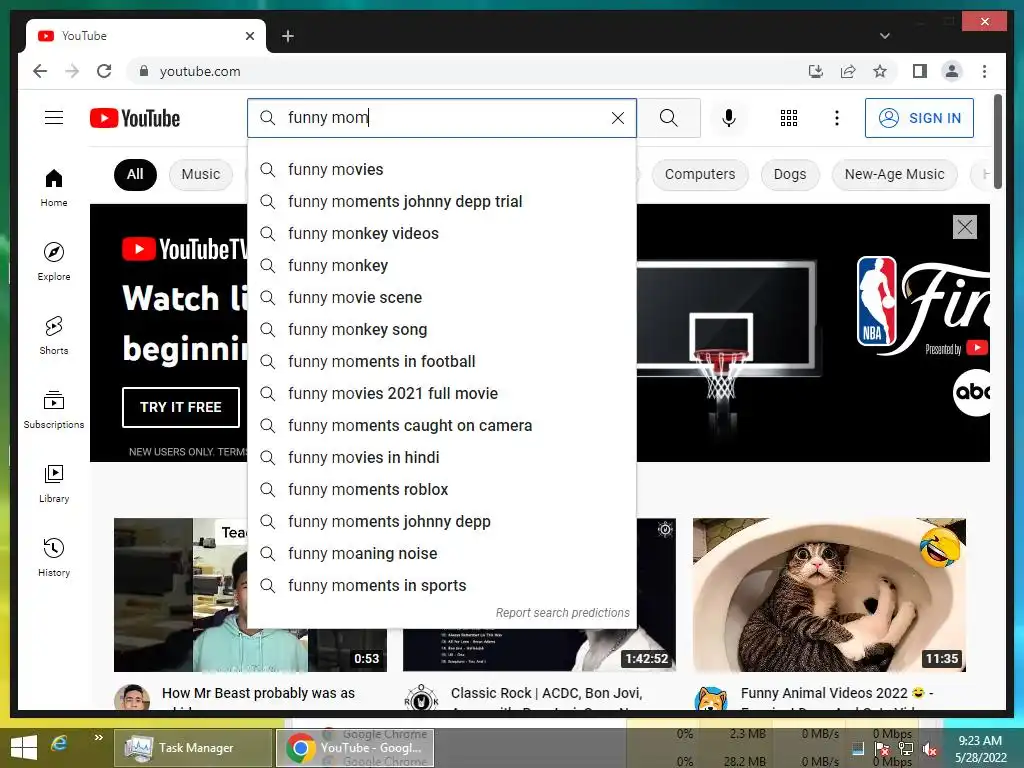Close the YouTube TV ad banner
The width and height of the screenshot is (1024, 768).
965,227
